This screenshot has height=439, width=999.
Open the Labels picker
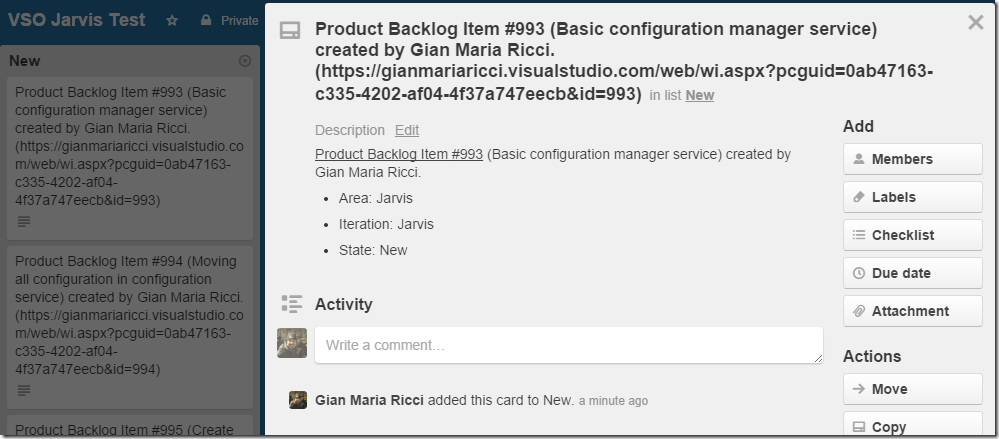(x=912, y=197)
